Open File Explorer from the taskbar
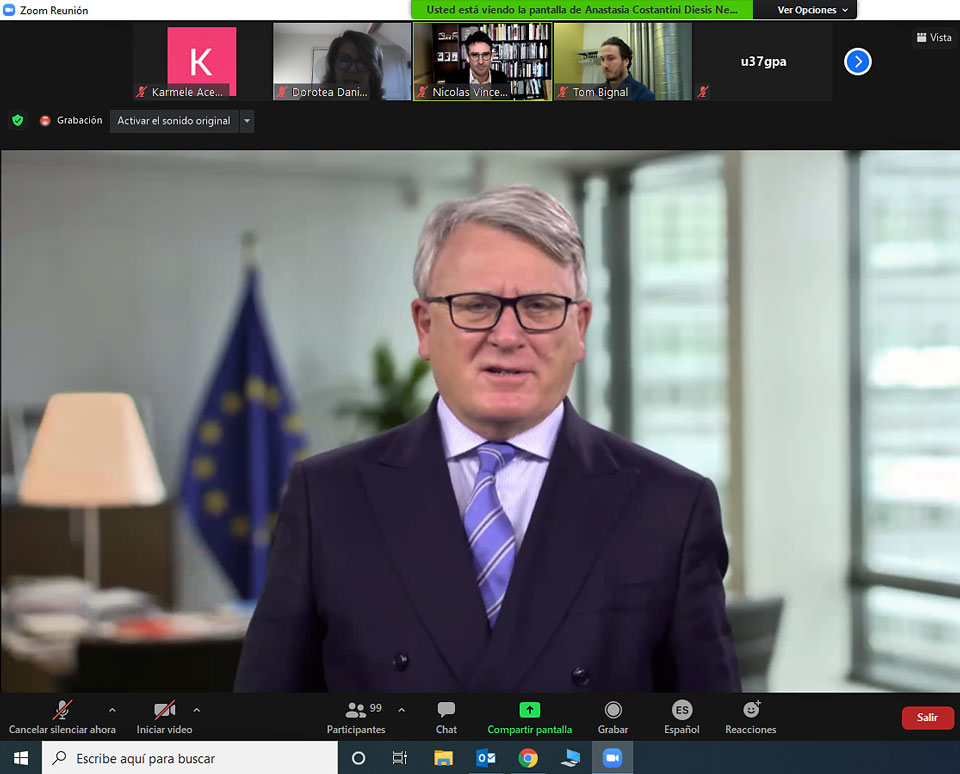This screenshot has height=774, width=960. pyautogui.click(x=443, y=758)
